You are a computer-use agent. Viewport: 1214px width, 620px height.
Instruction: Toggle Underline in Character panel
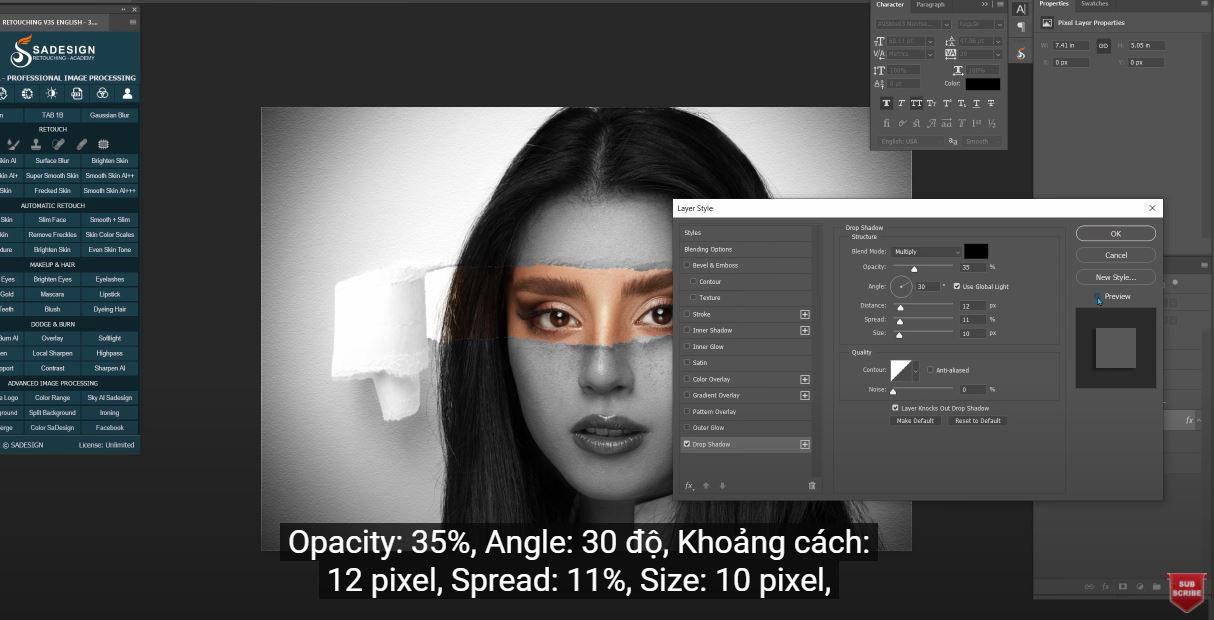coord(976,103)
